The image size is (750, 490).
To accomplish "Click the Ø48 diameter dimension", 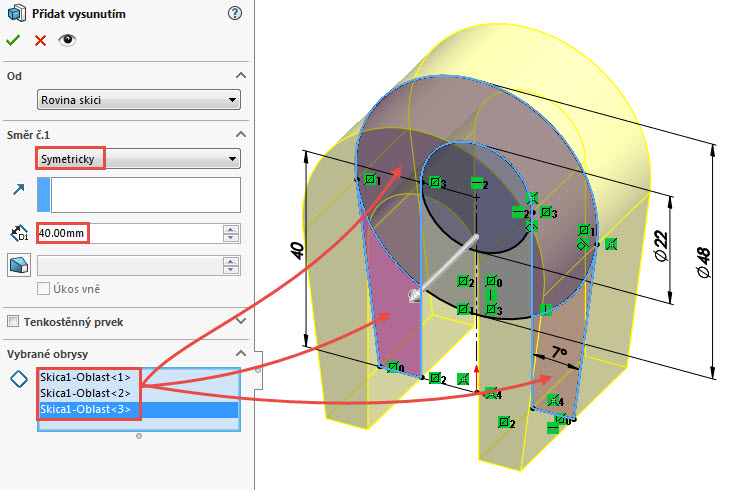I will pos(704,262).
